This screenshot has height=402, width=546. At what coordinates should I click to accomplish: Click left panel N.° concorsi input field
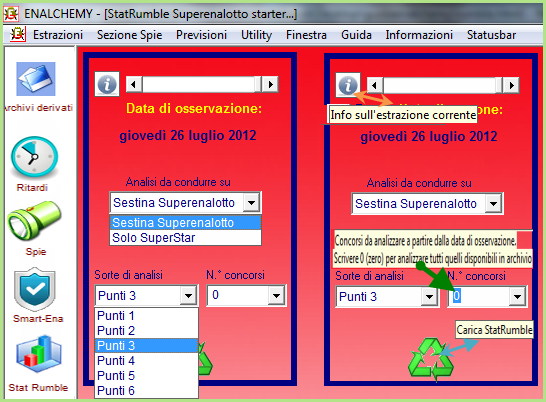click(x=238, y=295)
